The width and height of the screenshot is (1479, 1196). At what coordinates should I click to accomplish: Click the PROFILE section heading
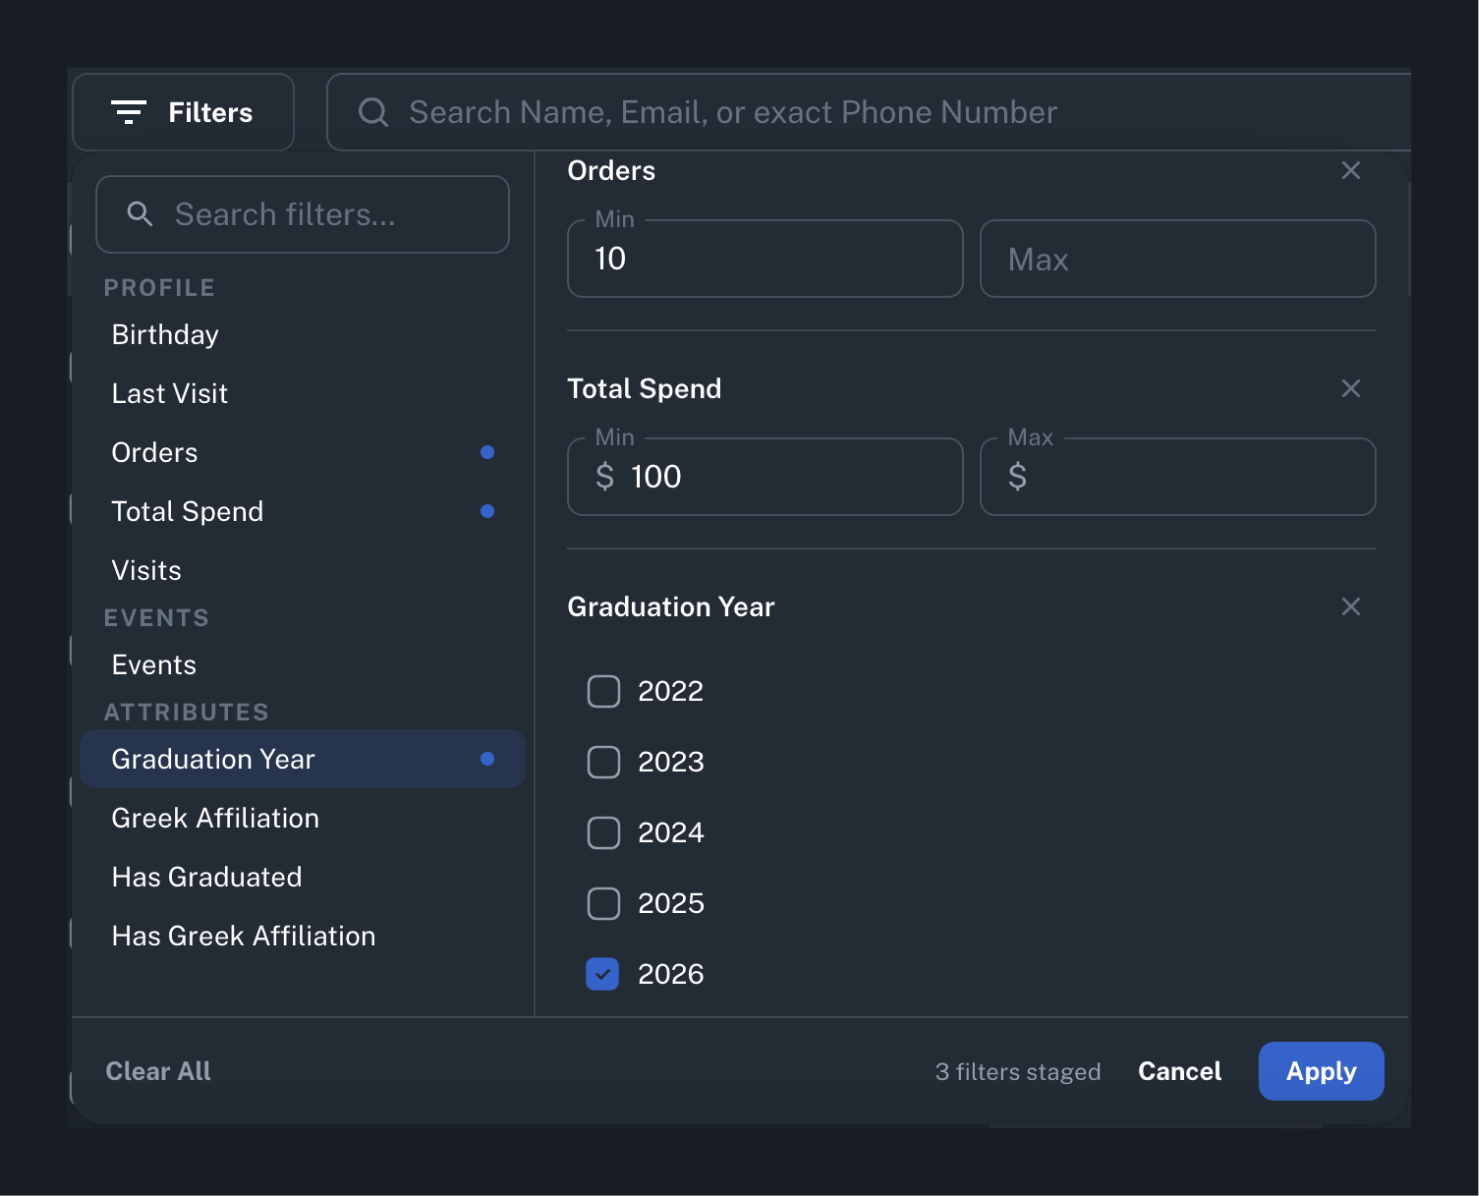(x=159, y=288)
